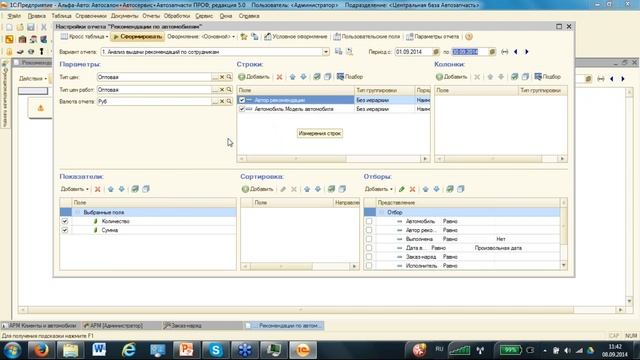Click the period start date field
The height and width of the screenshot is (360, 640).
pyautogui.click(x=413, y=52)
